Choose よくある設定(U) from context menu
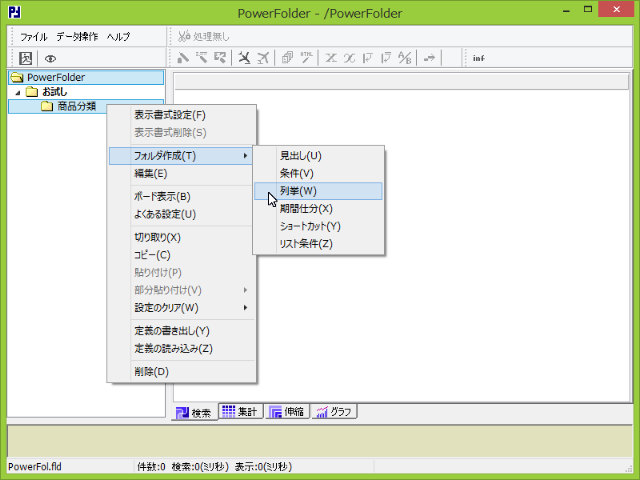Viewport: 640px width, 480px height. pyautogui.click(x=165, y=214)
